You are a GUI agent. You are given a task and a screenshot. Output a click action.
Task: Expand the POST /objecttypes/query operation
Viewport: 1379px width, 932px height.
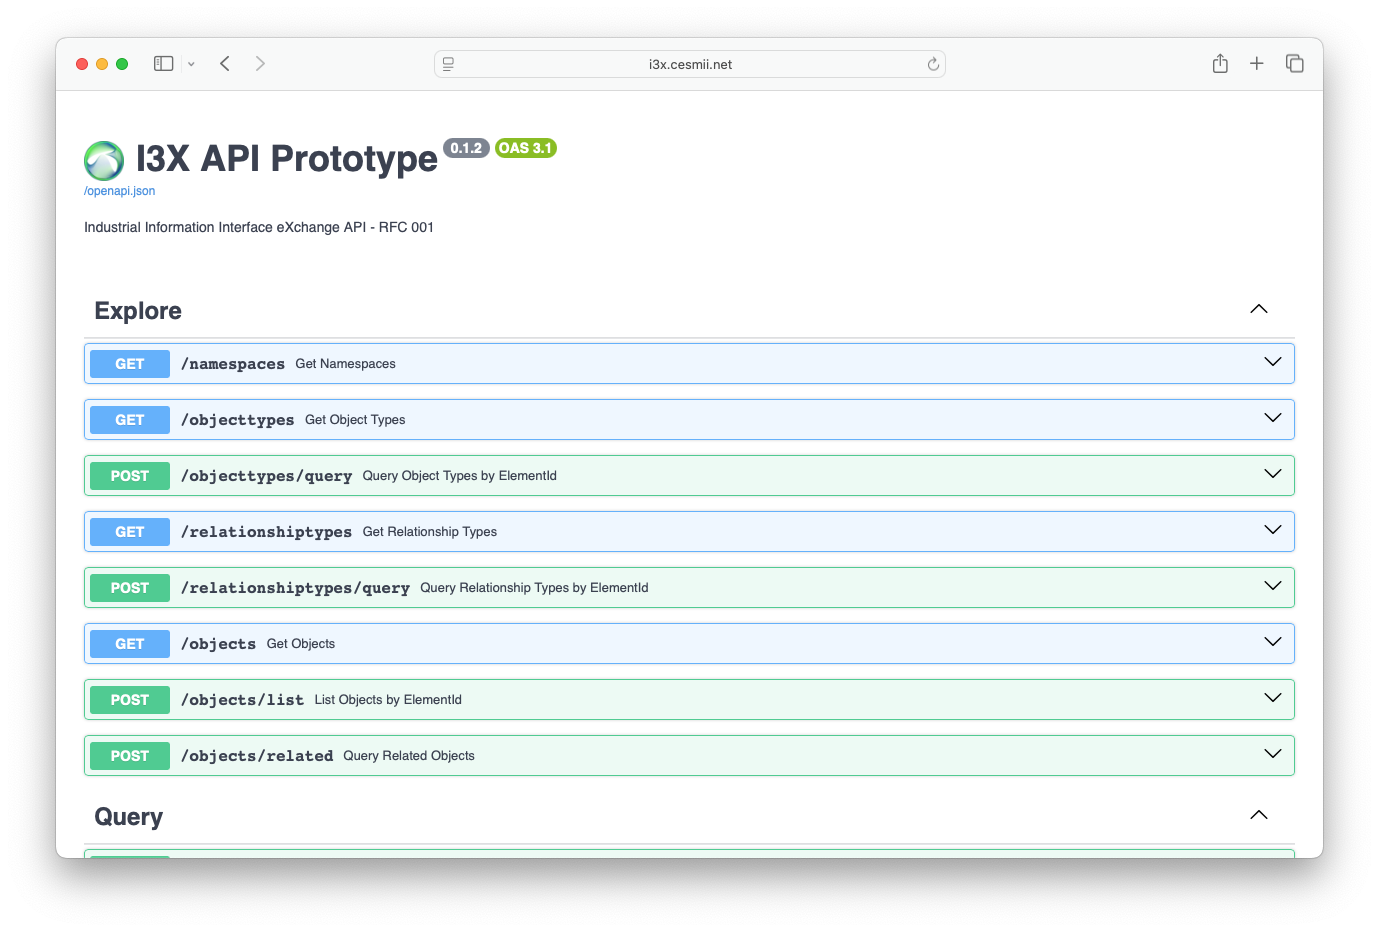pyautogui.click(x=1272, y=474)
